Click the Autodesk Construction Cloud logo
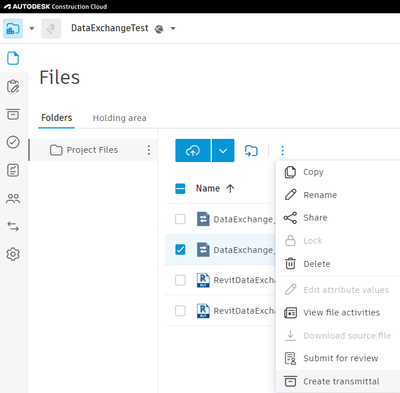Viewport: 400px width, 393px height. coord(56,6)
